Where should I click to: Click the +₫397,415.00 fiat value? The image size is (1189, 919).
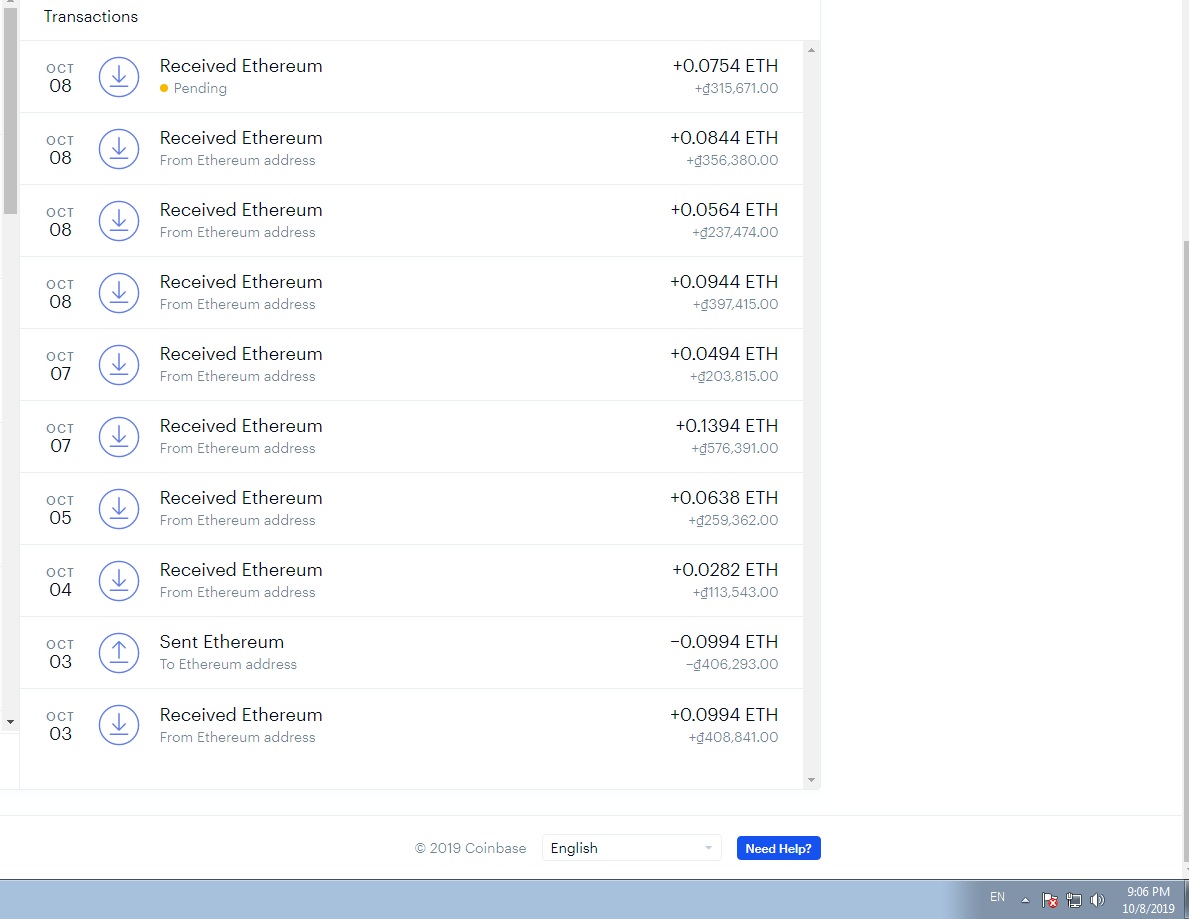tap(735, 304)
